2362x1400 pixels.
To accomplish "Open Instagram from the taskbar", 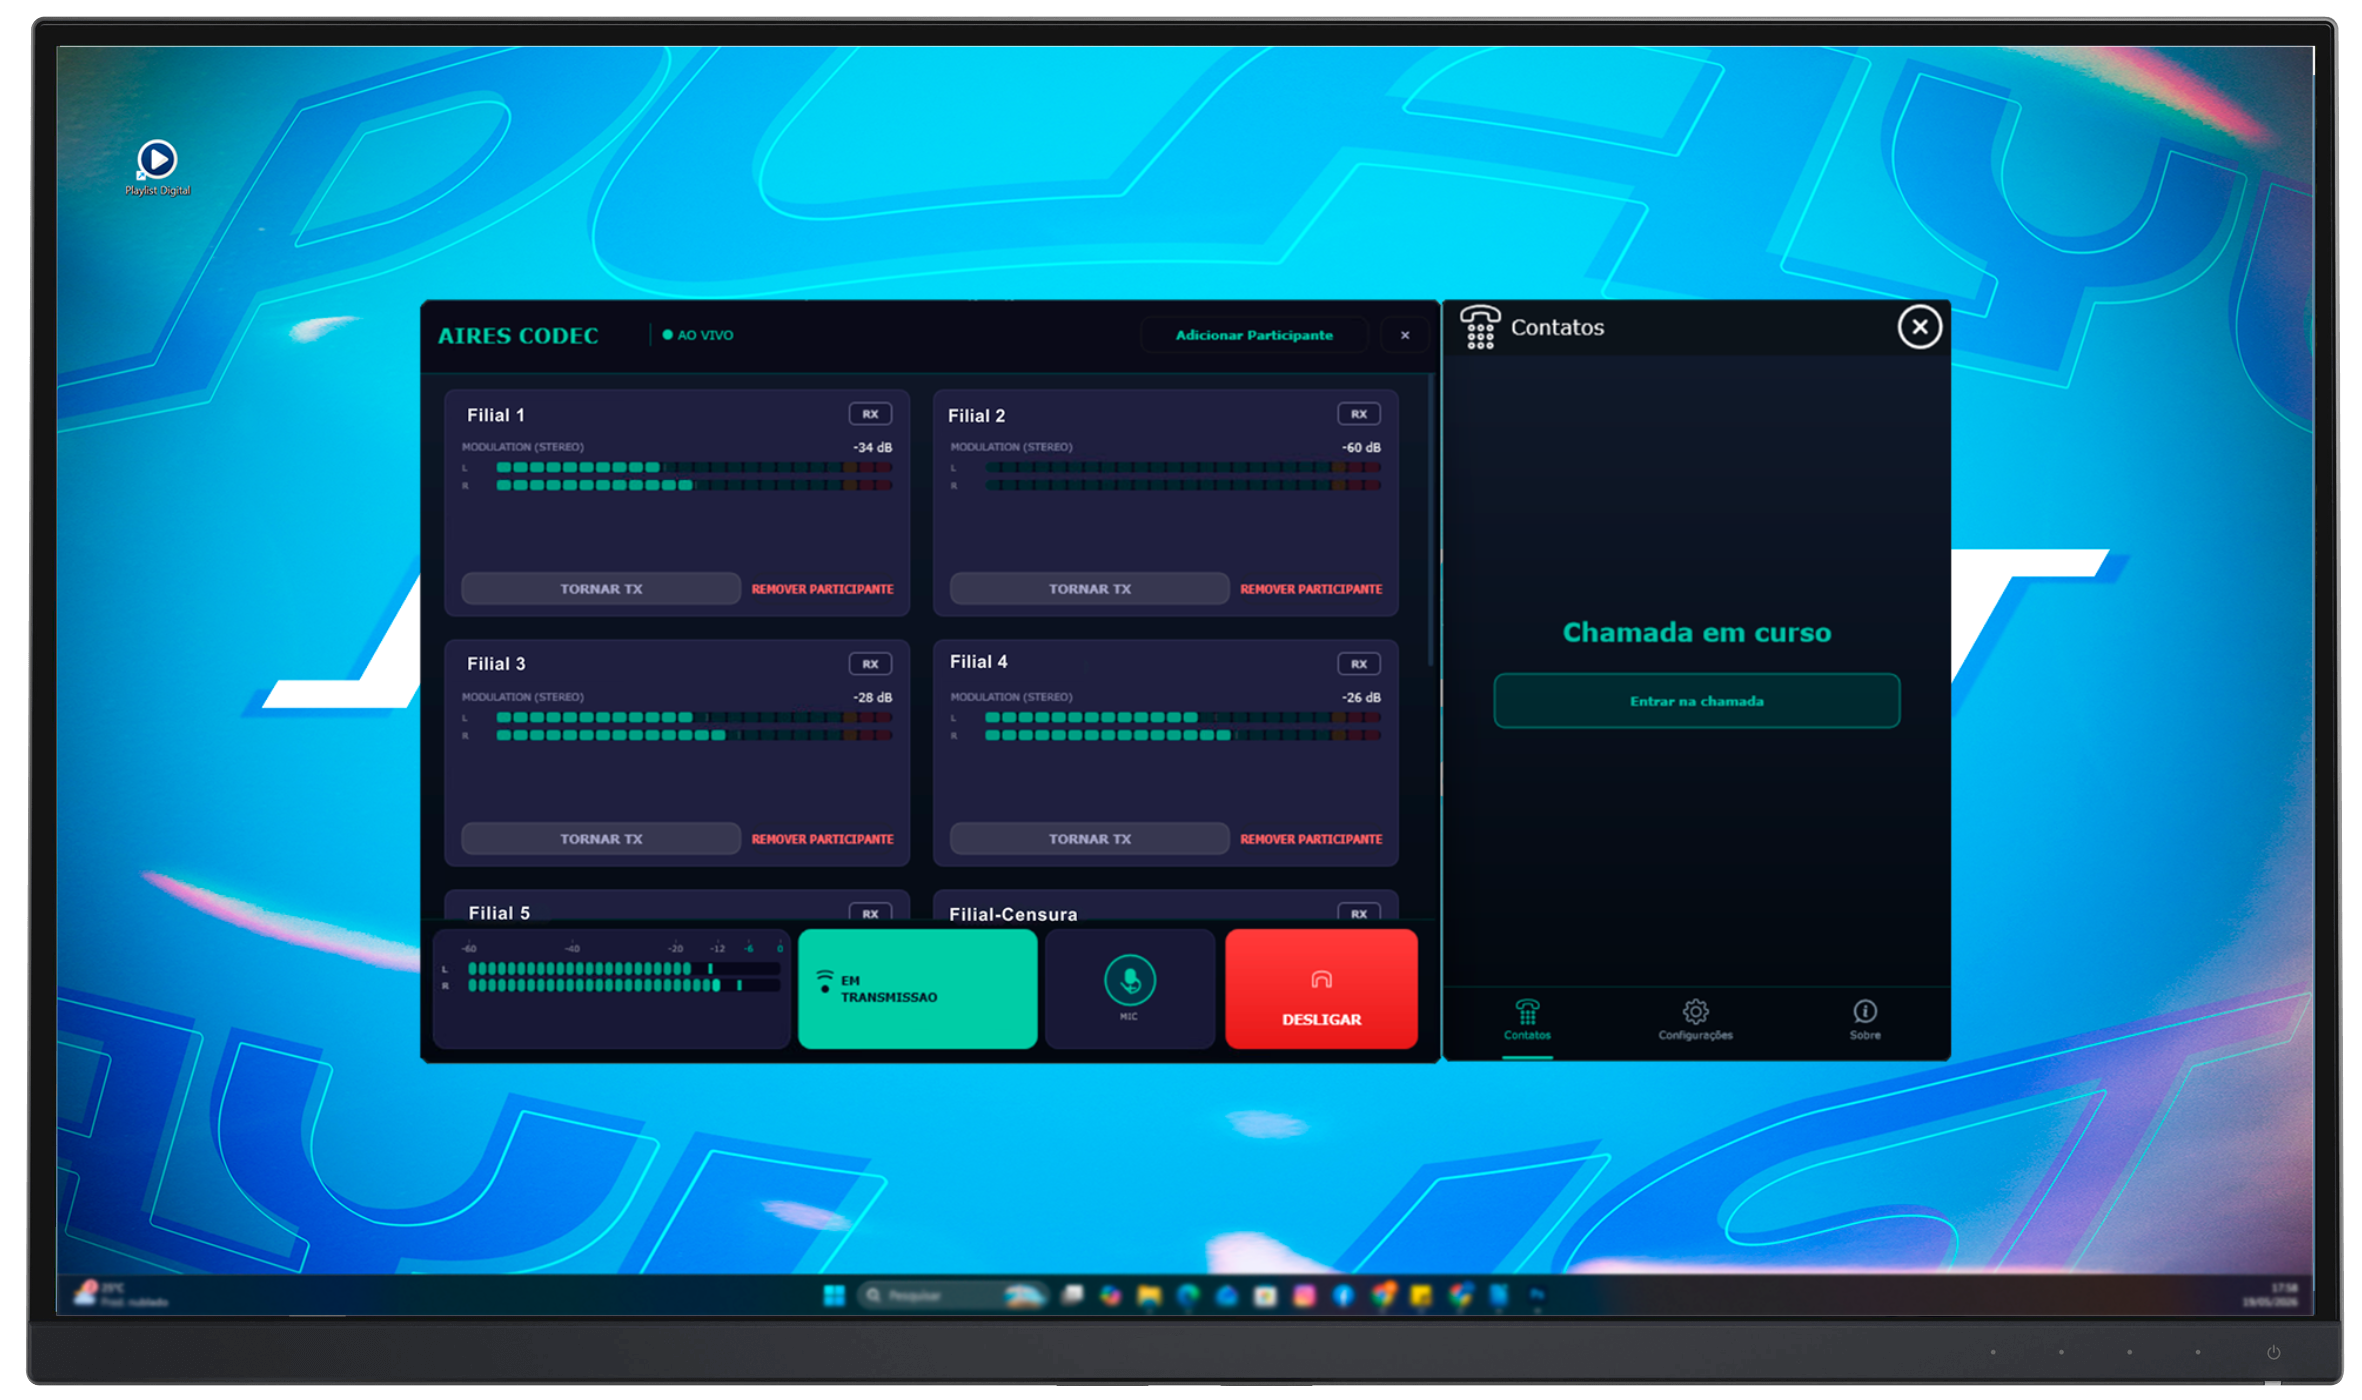I will point(1305,1296).
